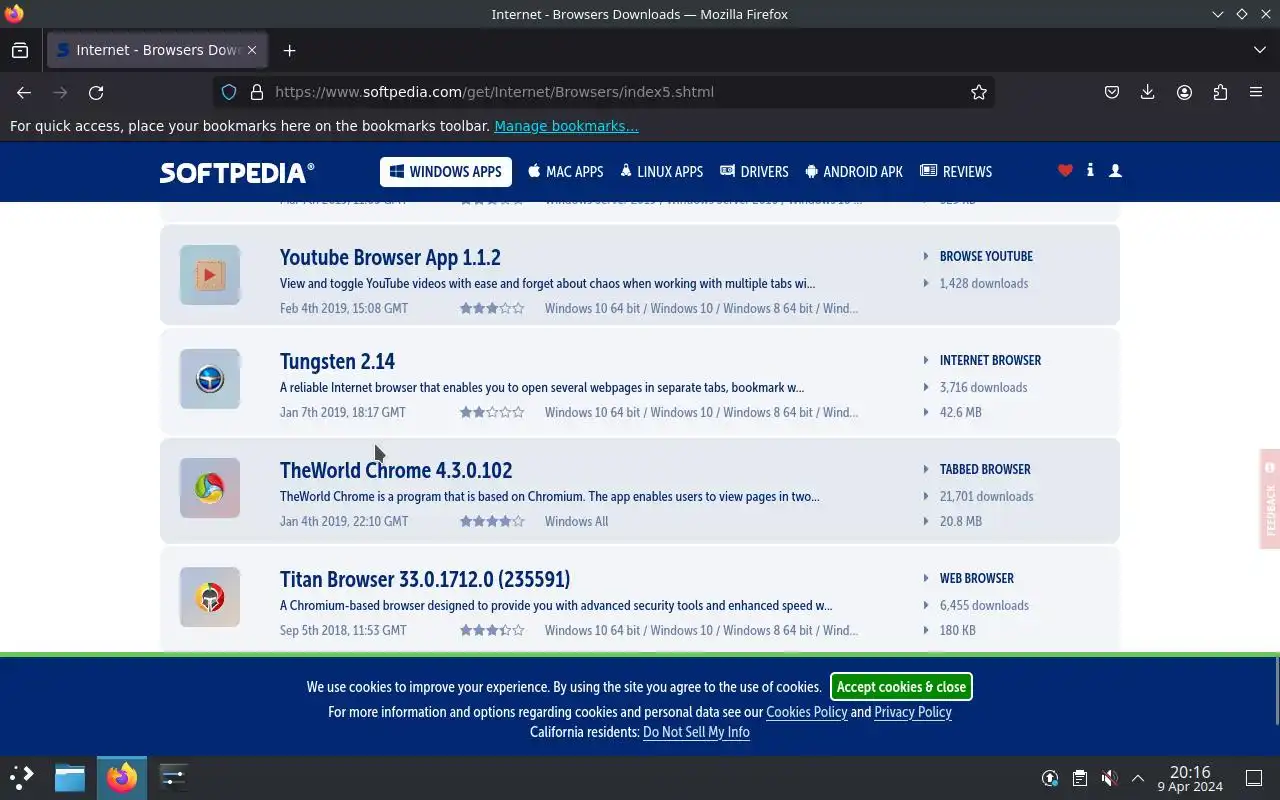
Task: Open Firefox application hamburger menu
Action: tap(1256, 92)
